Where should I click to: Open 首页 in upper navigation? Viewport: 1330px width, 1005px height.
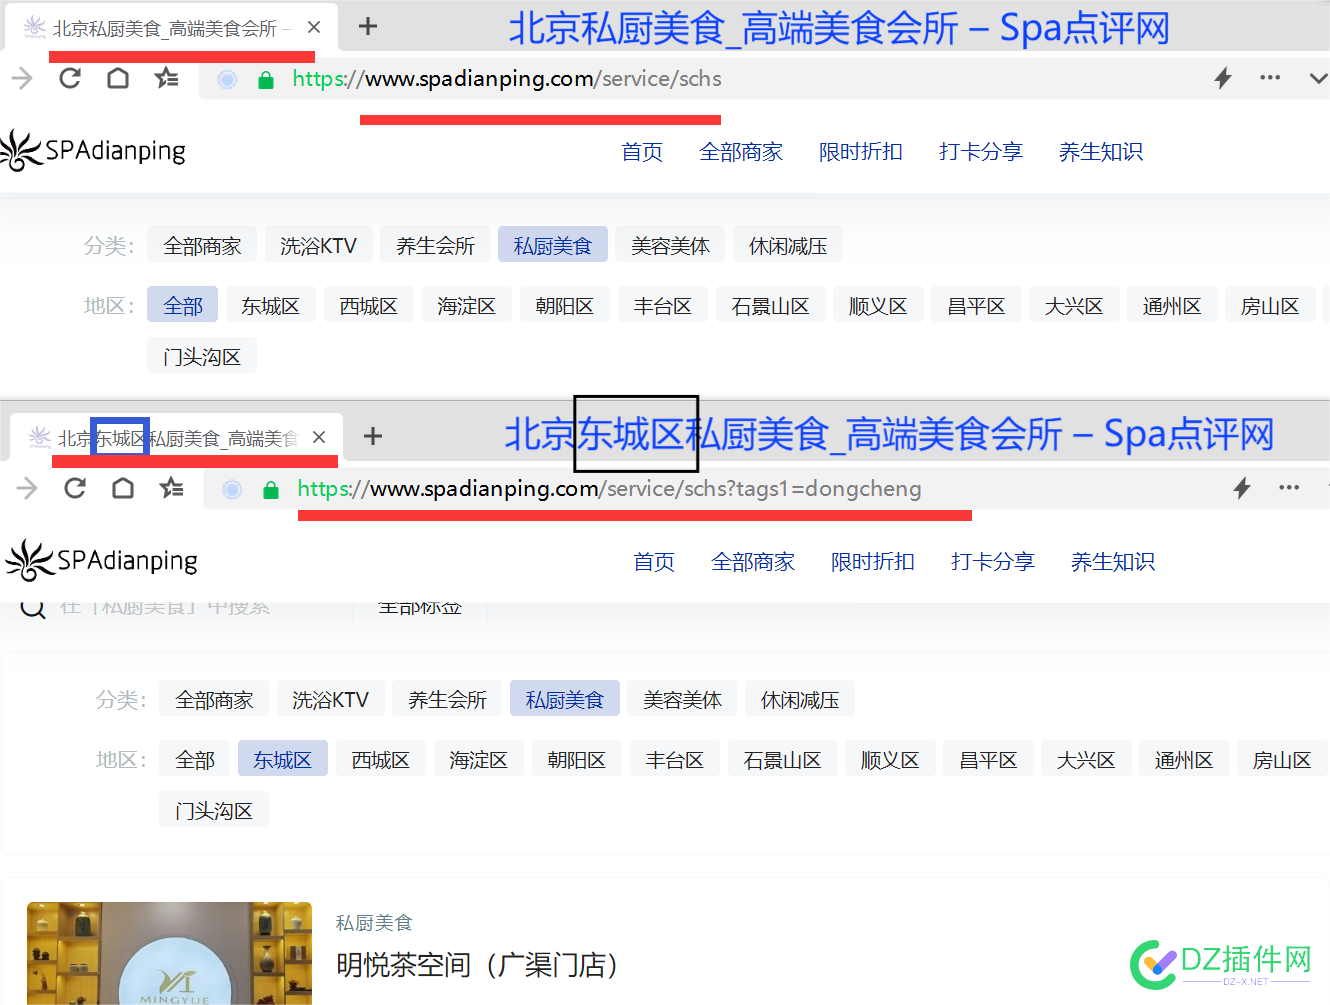(642, 152)
